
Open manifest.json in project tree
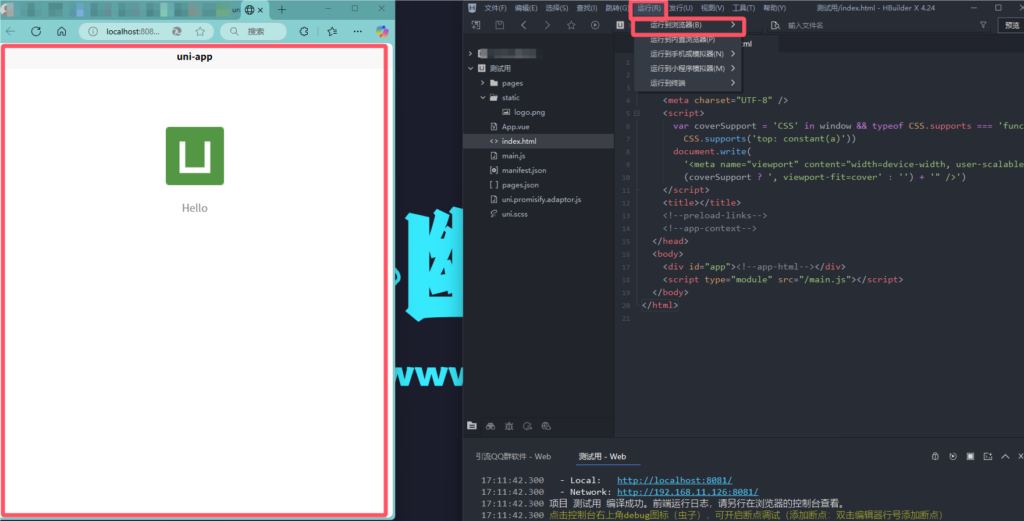click(x=524, y=170)
